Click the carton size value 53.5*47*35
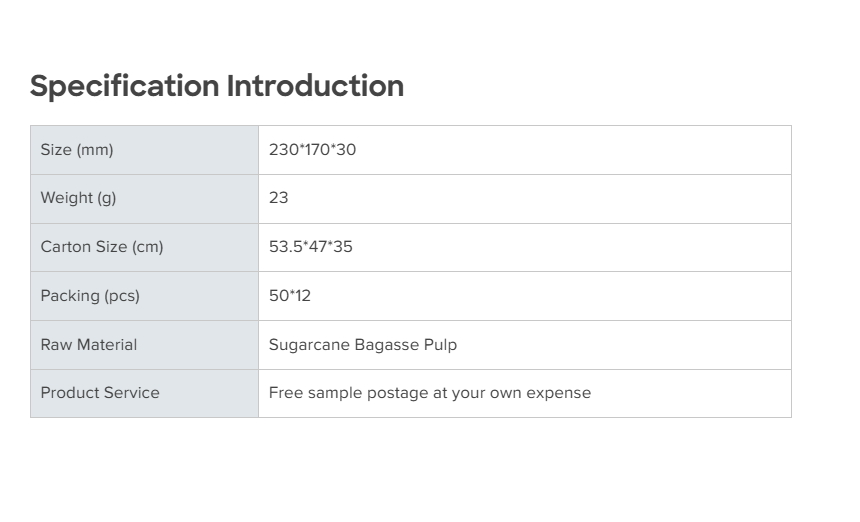 click(x=310, y=247)
